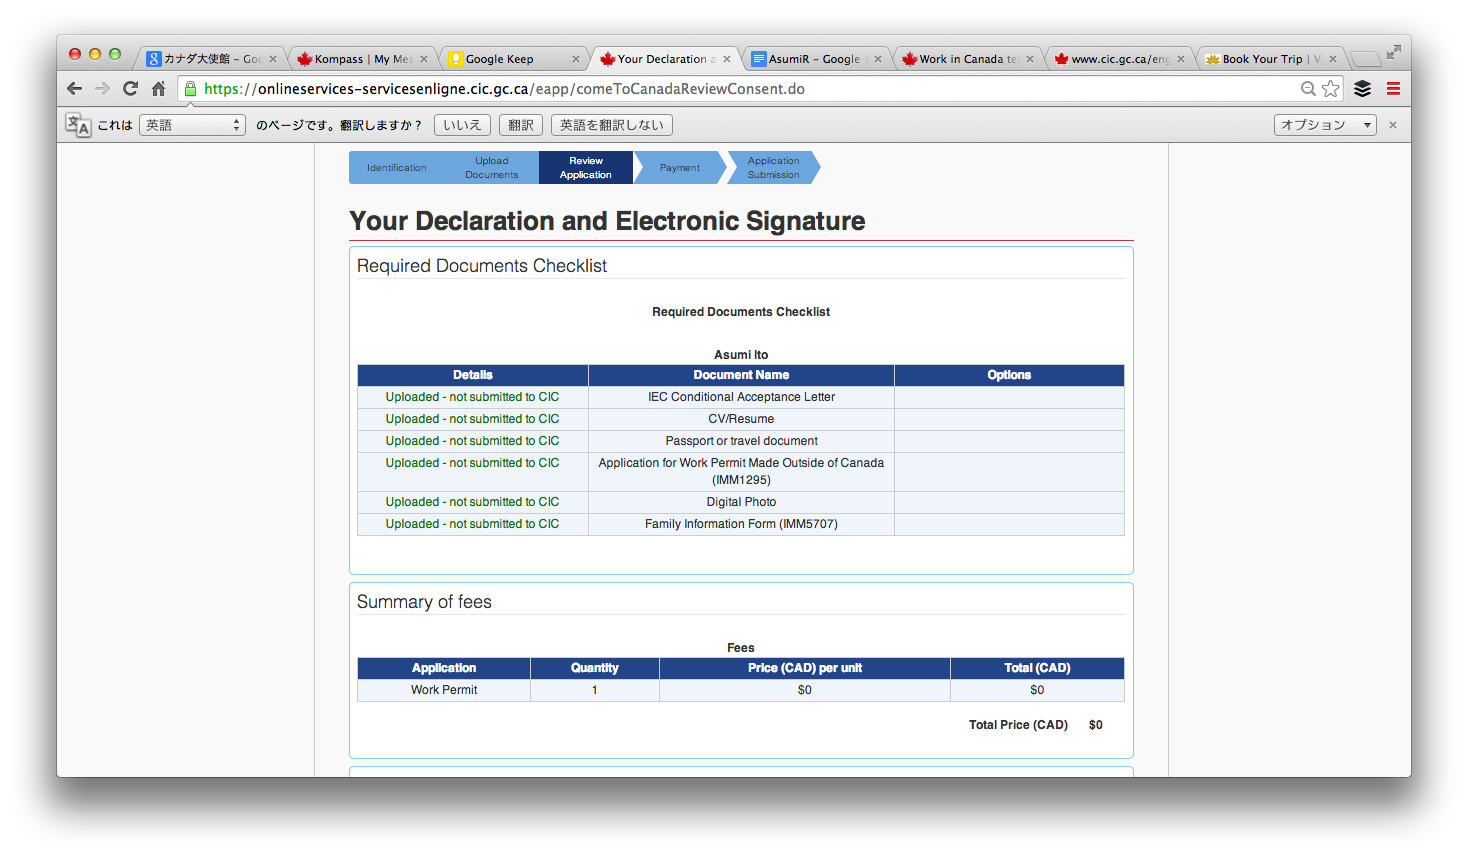
Task: Go to the browser home icon
Action: coord(158,89)
